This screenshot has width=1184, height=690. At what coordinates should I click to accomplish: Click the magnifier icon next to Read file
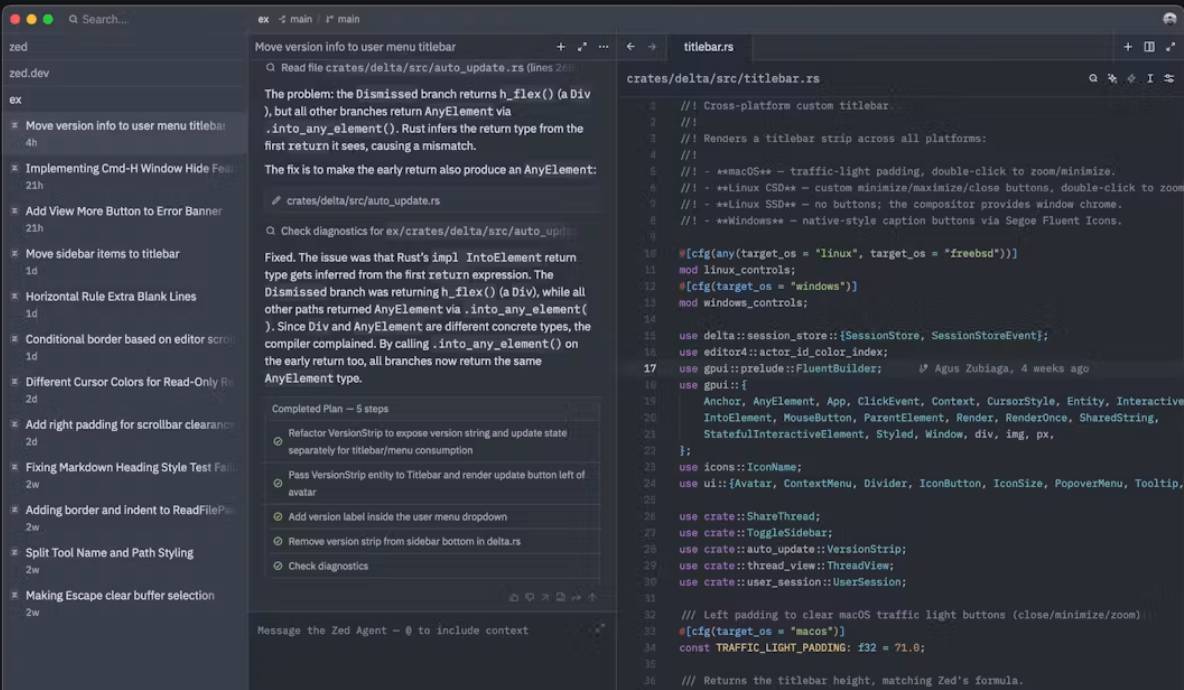[270, 68]
